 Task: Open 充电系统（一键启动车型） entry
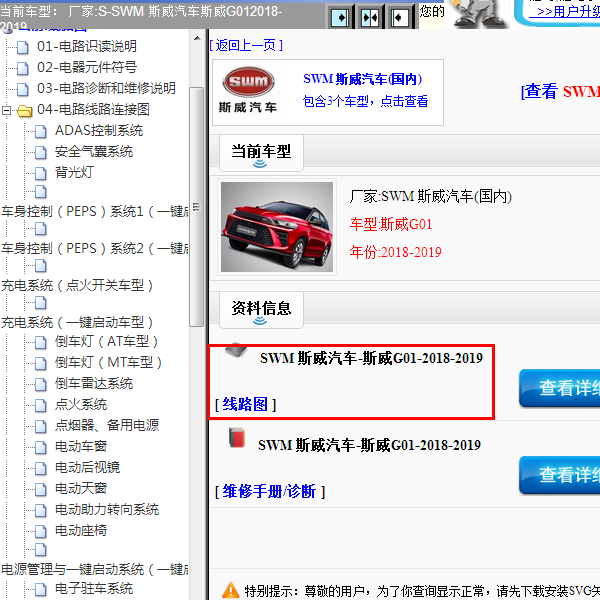(77, 323)
